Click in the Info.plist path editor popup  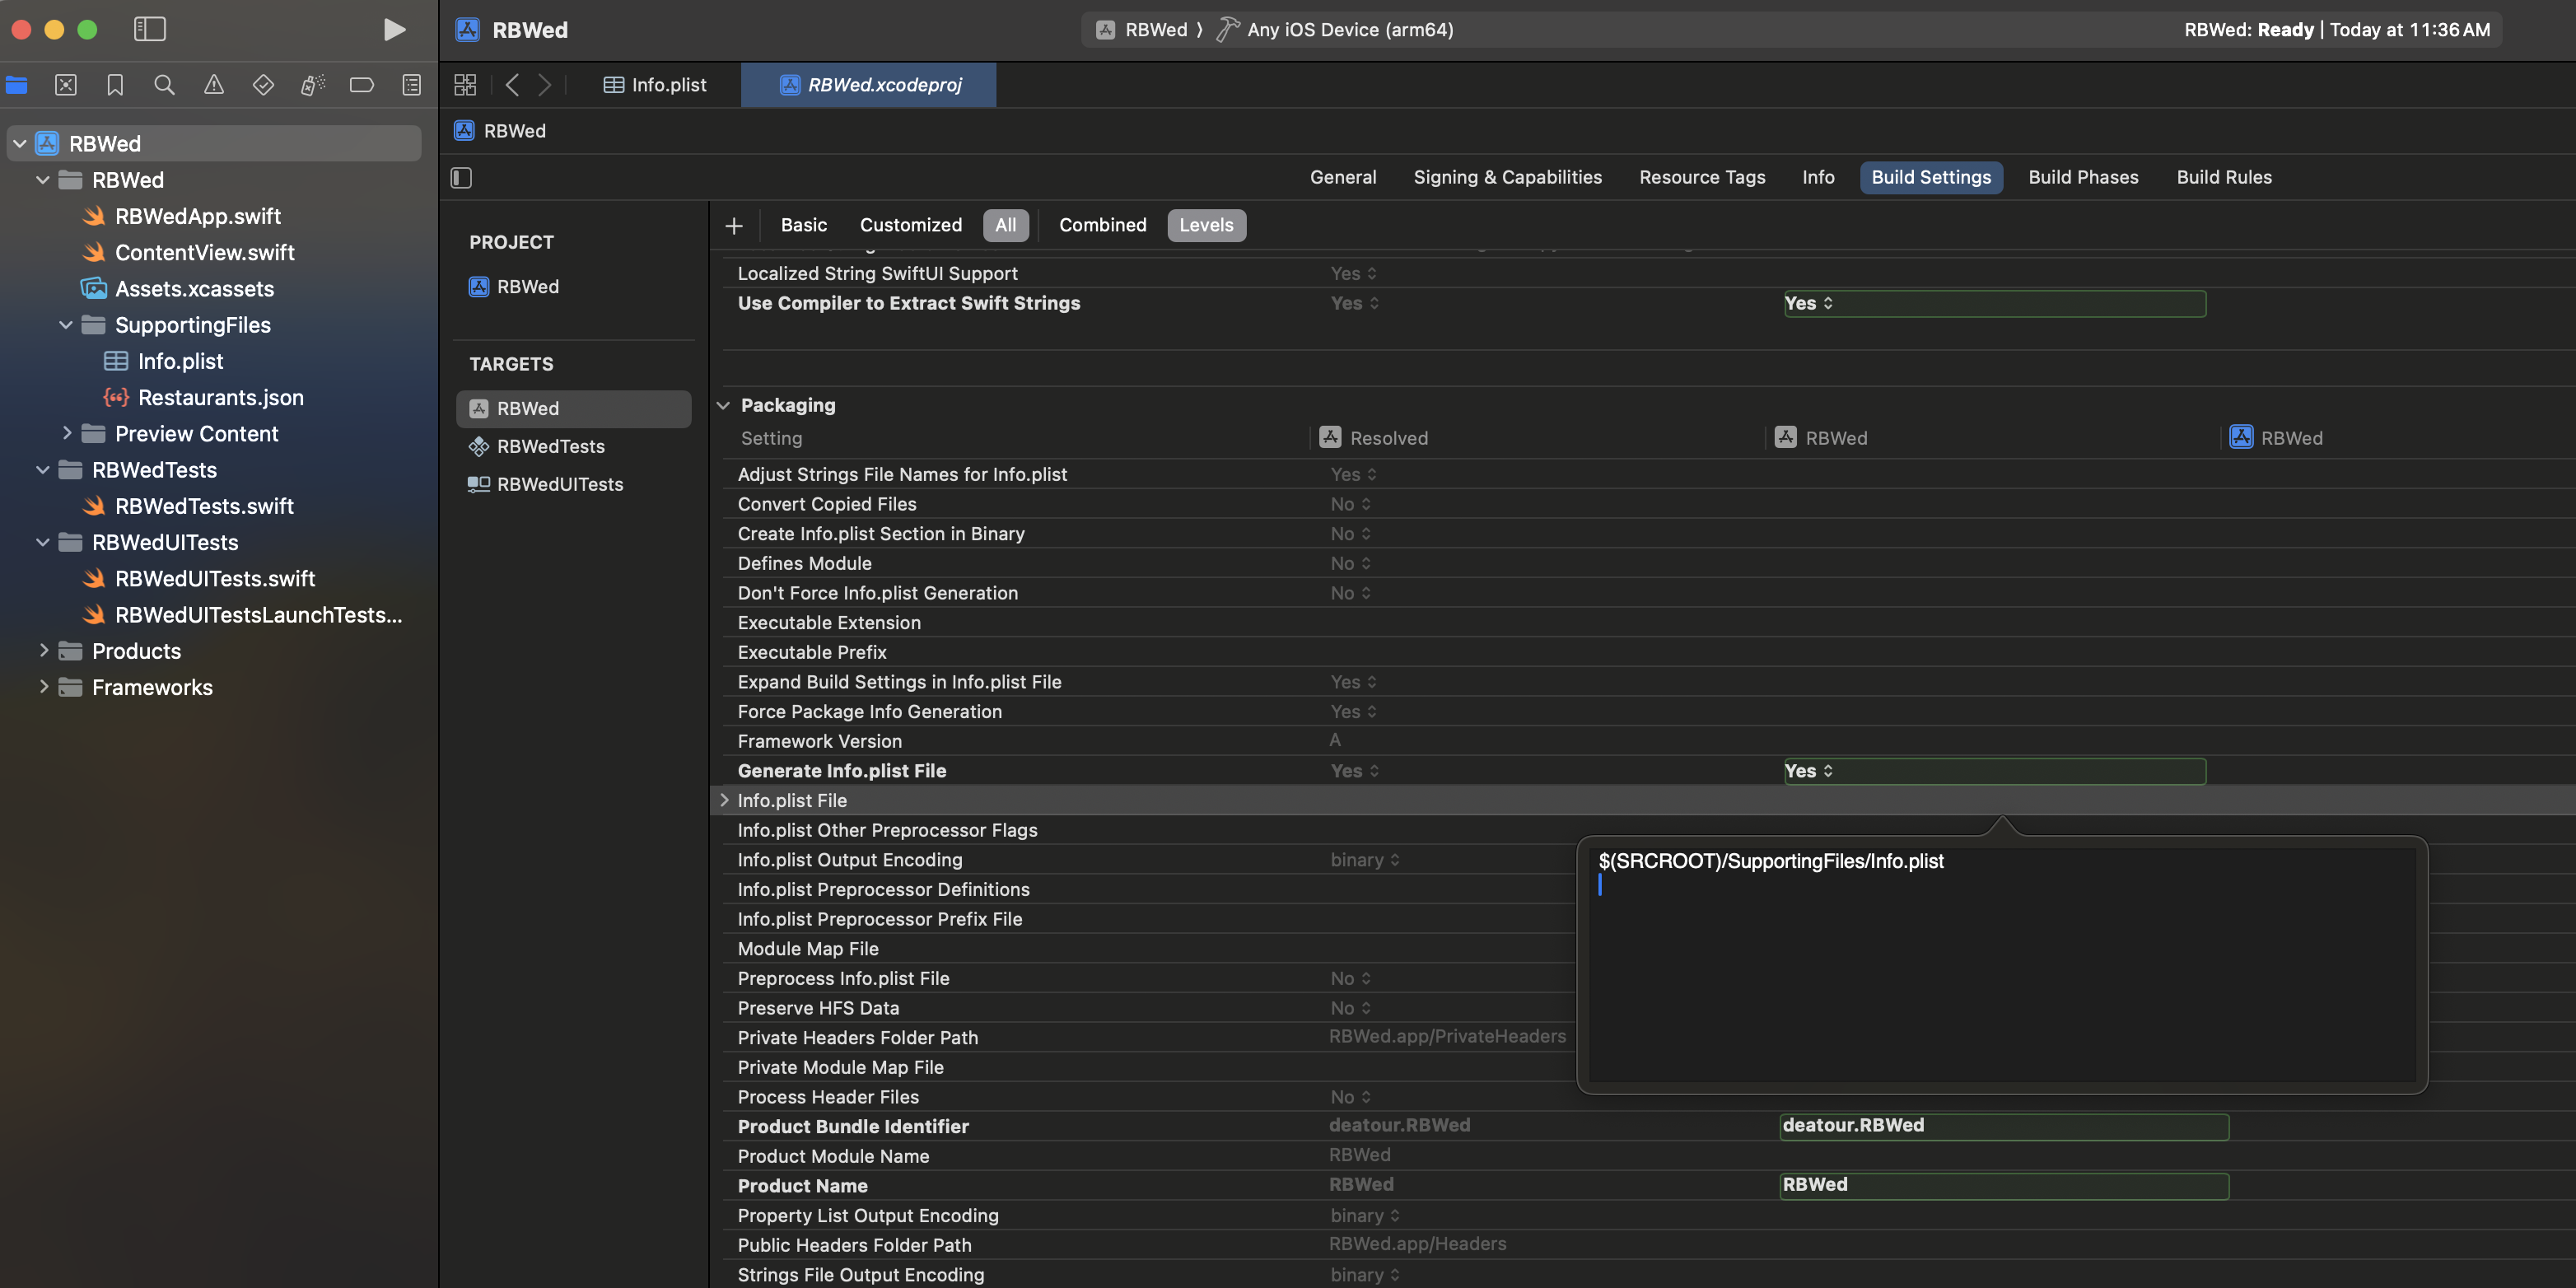tap(2002, 964)
